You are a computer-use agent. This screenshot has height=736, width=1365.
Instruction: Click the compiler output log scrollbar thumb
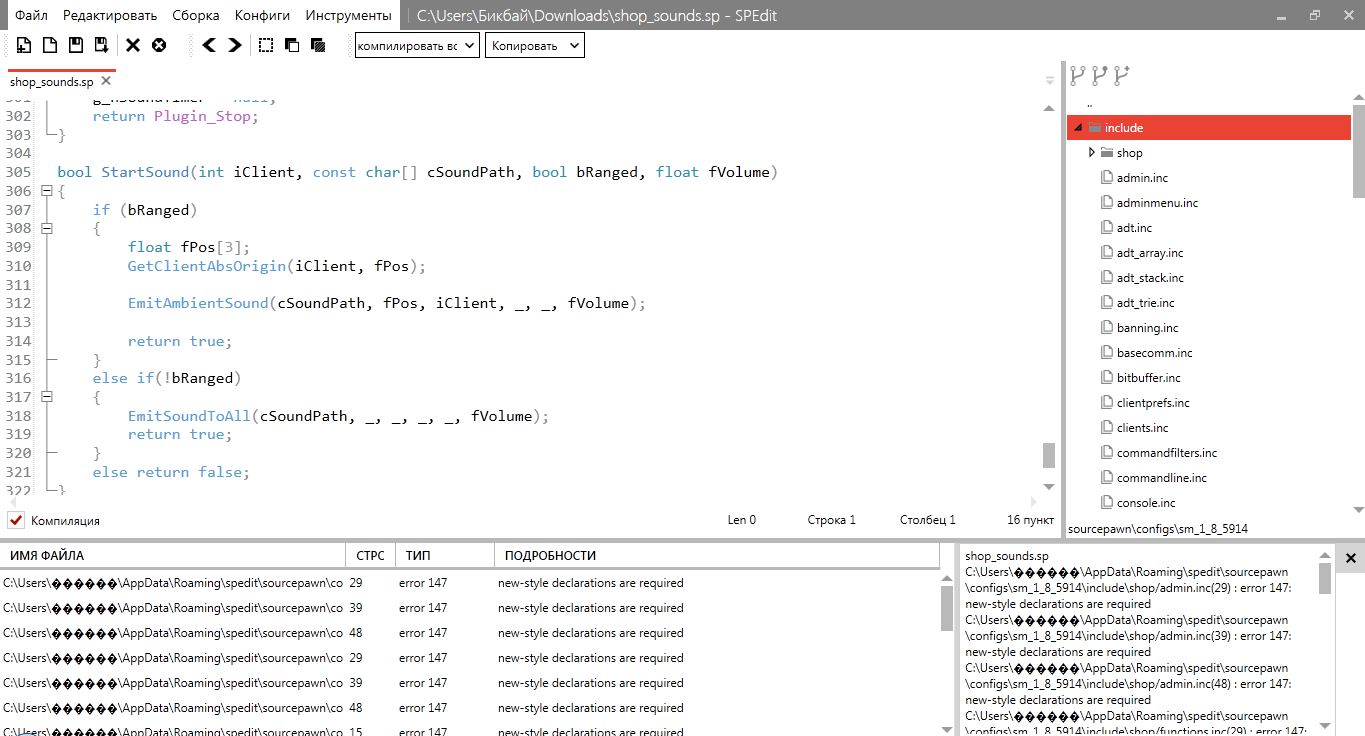coord(1325,578)
